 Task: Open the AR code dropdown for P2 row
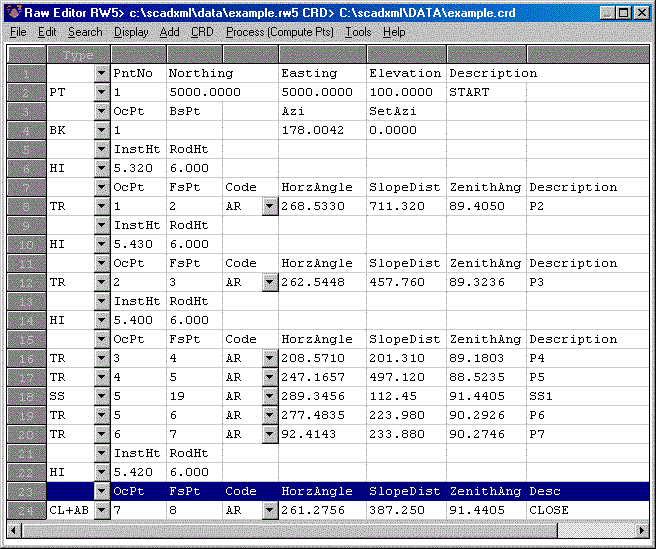pyautogui.click(x=269, y=206)
